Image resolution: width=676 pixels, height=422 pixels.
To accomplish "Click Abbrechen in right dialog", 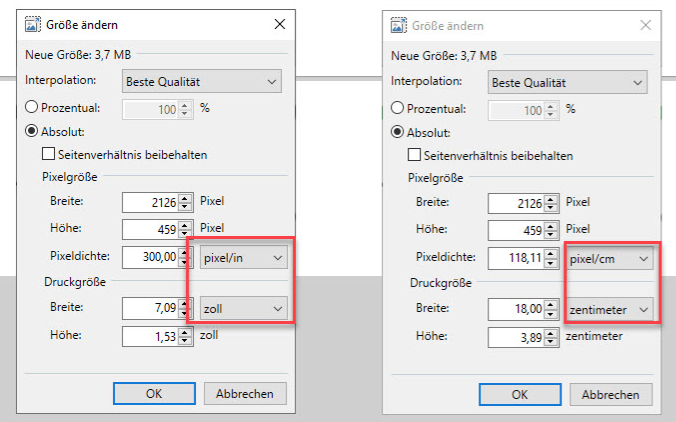I will pyautogui.click(x=611, y=394).
